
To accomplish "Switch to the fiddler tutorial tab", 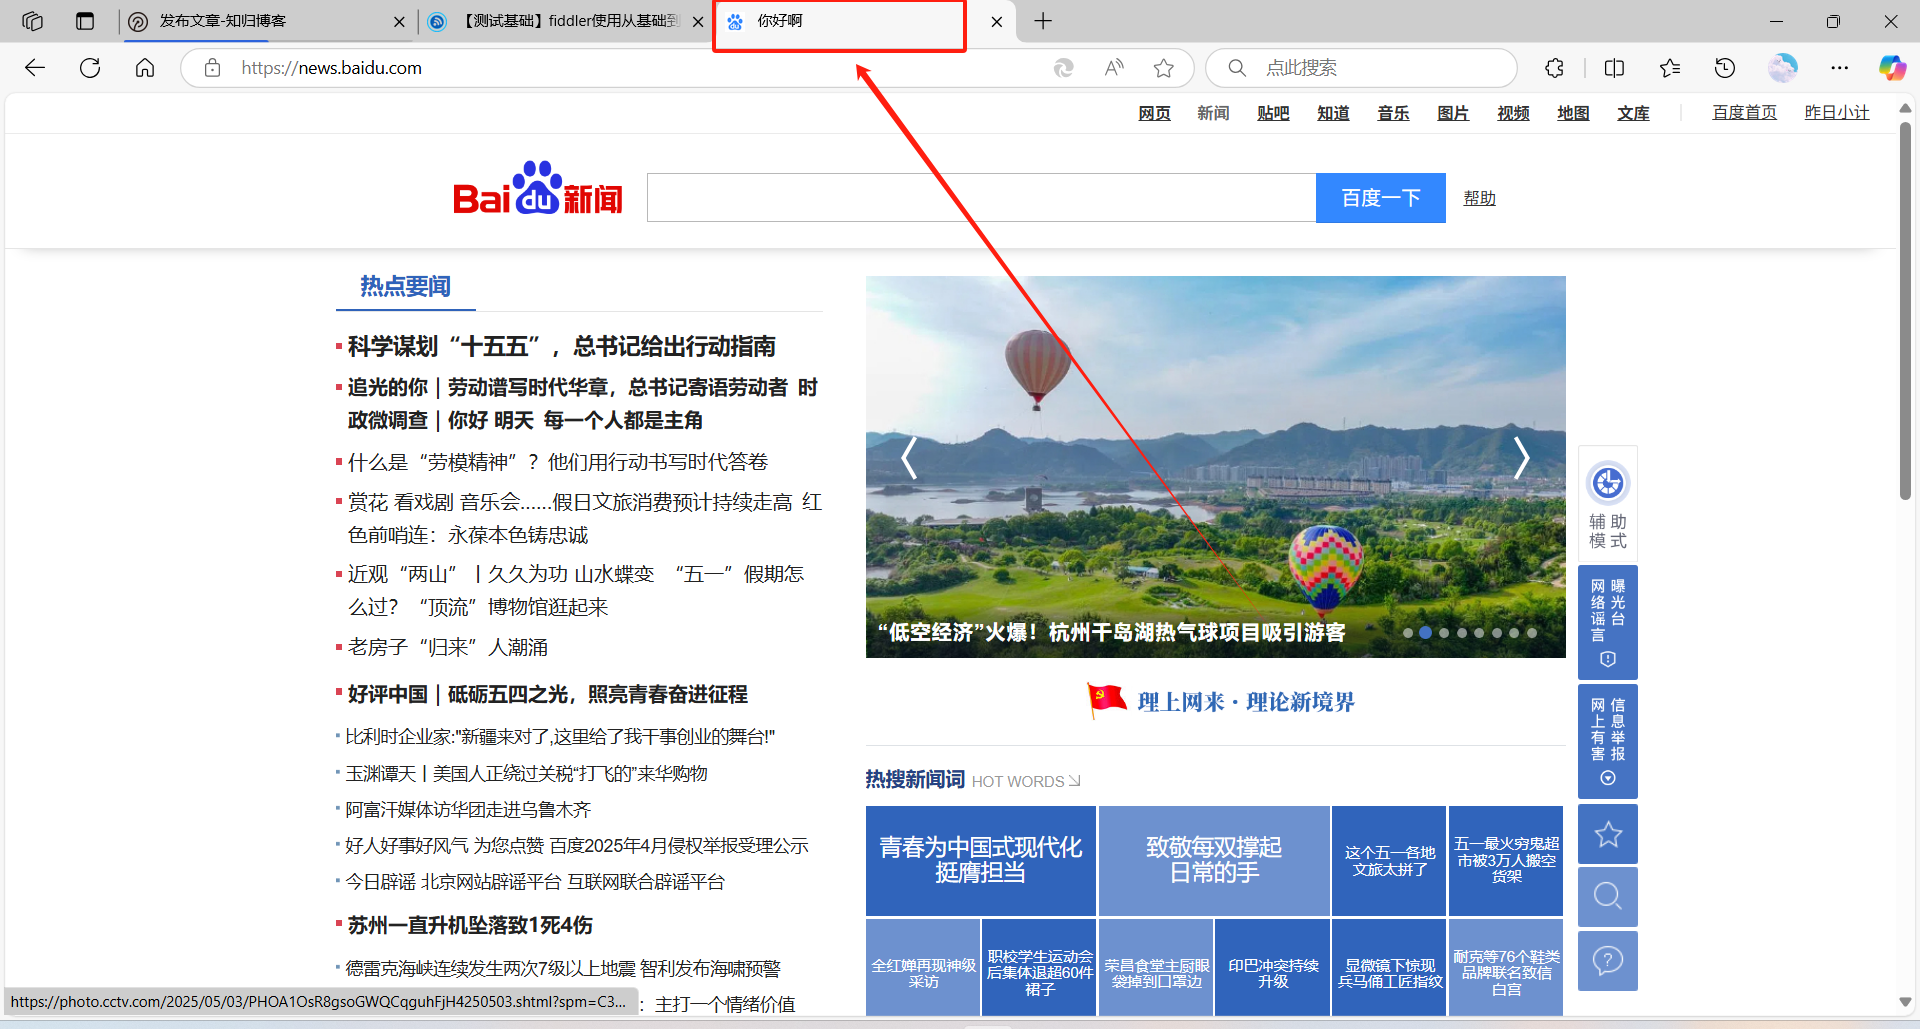I will 556,21.
